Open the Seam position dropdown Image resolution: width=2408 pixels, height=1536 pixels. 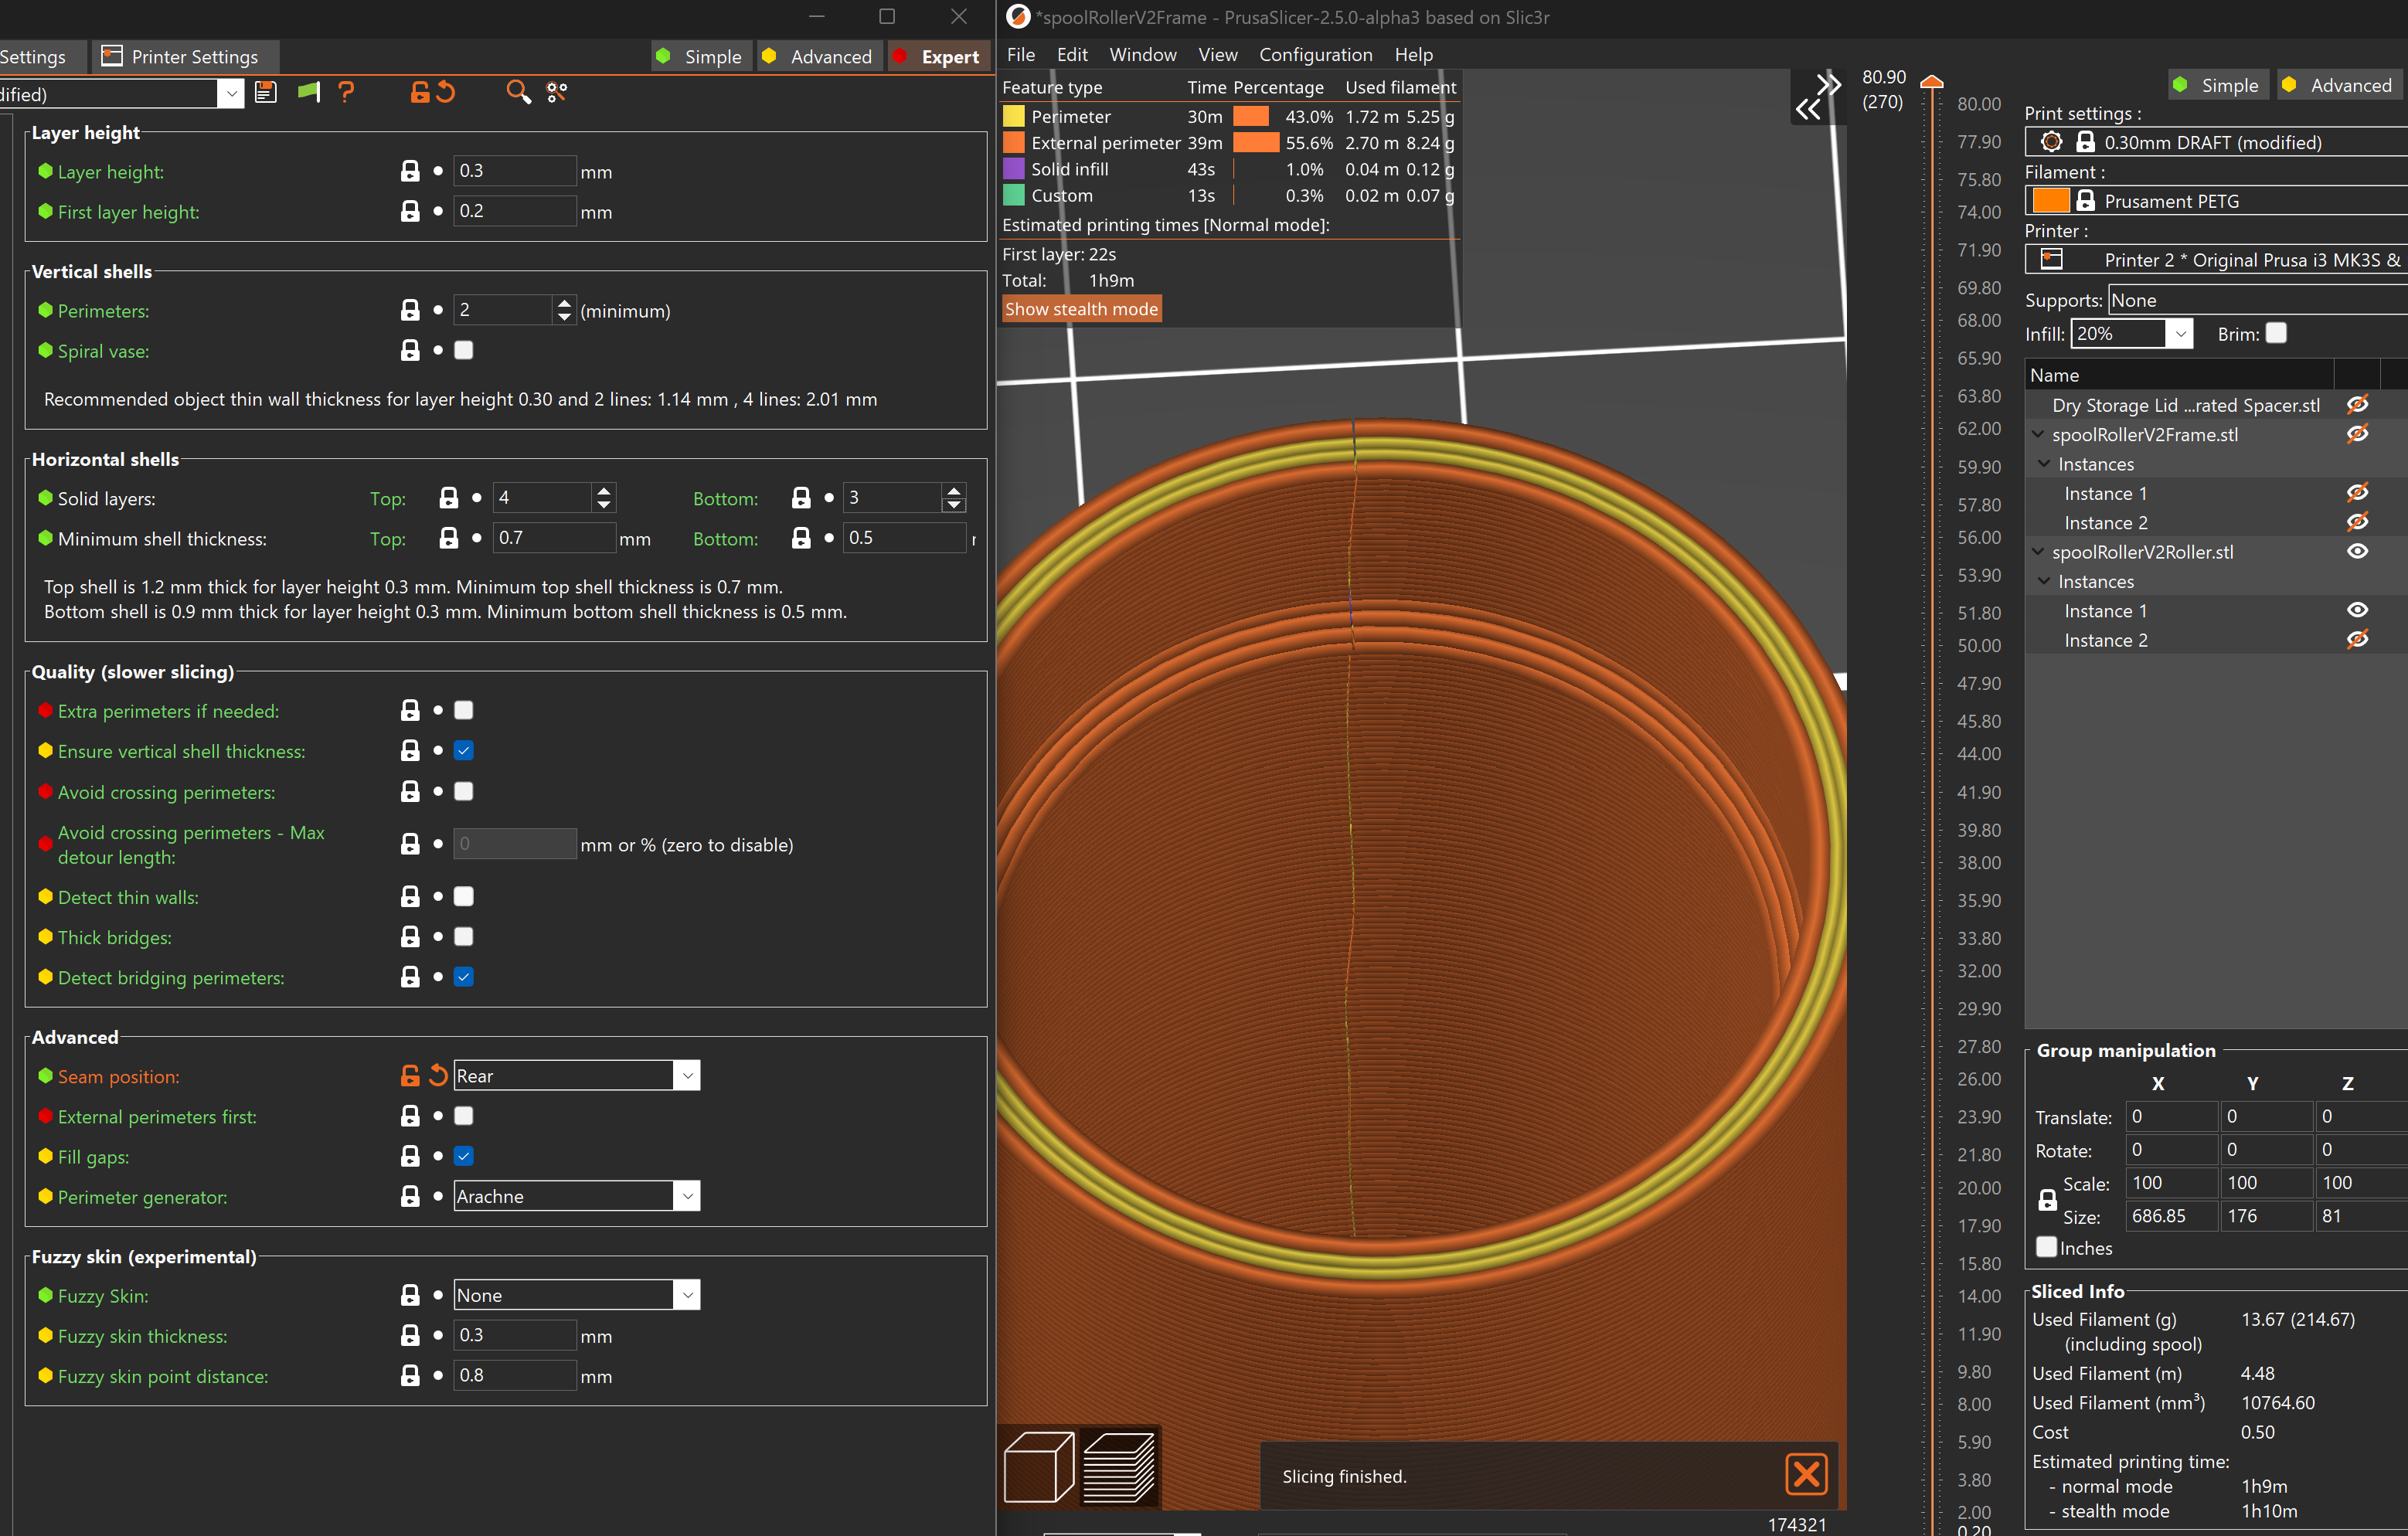tap(686, 1076)
